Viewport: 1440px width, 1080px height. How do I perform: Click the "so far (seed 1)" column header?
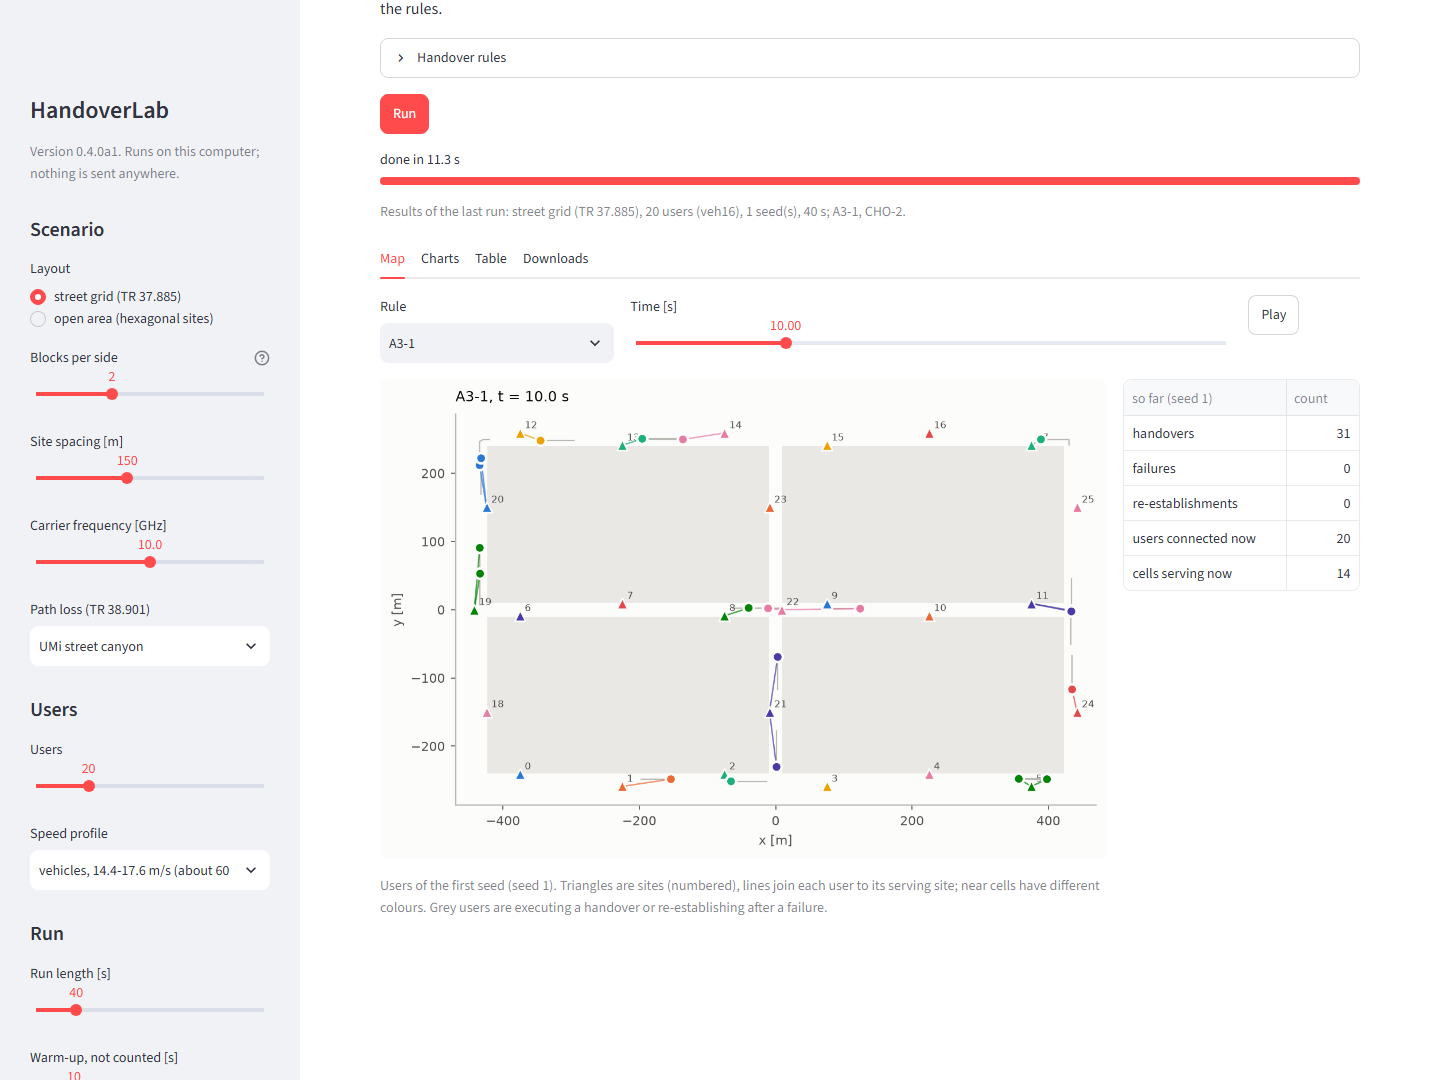pos(1205,398)
